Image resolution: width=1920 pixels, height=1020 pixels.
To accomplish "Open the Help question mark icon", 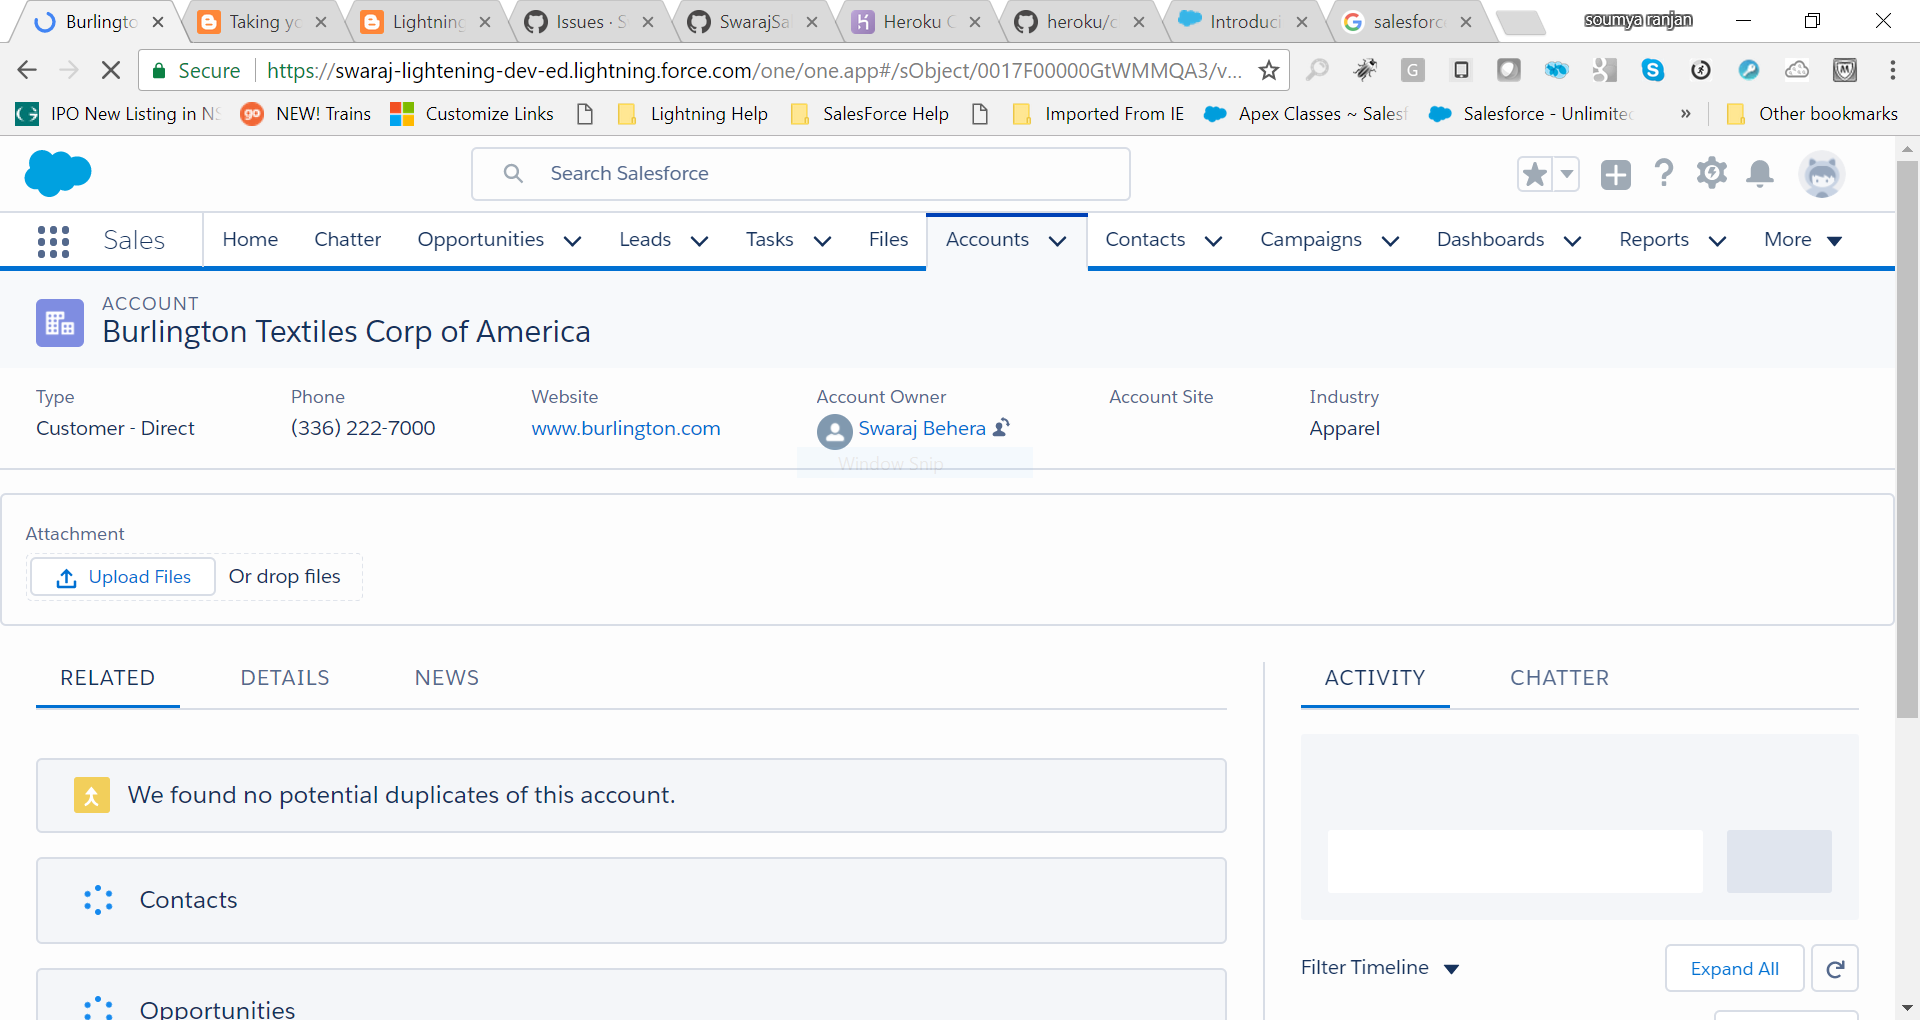I will (1664, 174).
